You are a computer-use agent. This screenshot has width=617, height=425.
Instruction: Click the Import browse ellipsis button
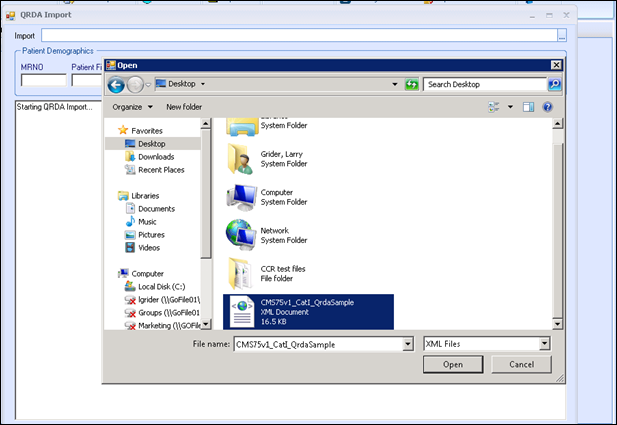click(562, 36)
